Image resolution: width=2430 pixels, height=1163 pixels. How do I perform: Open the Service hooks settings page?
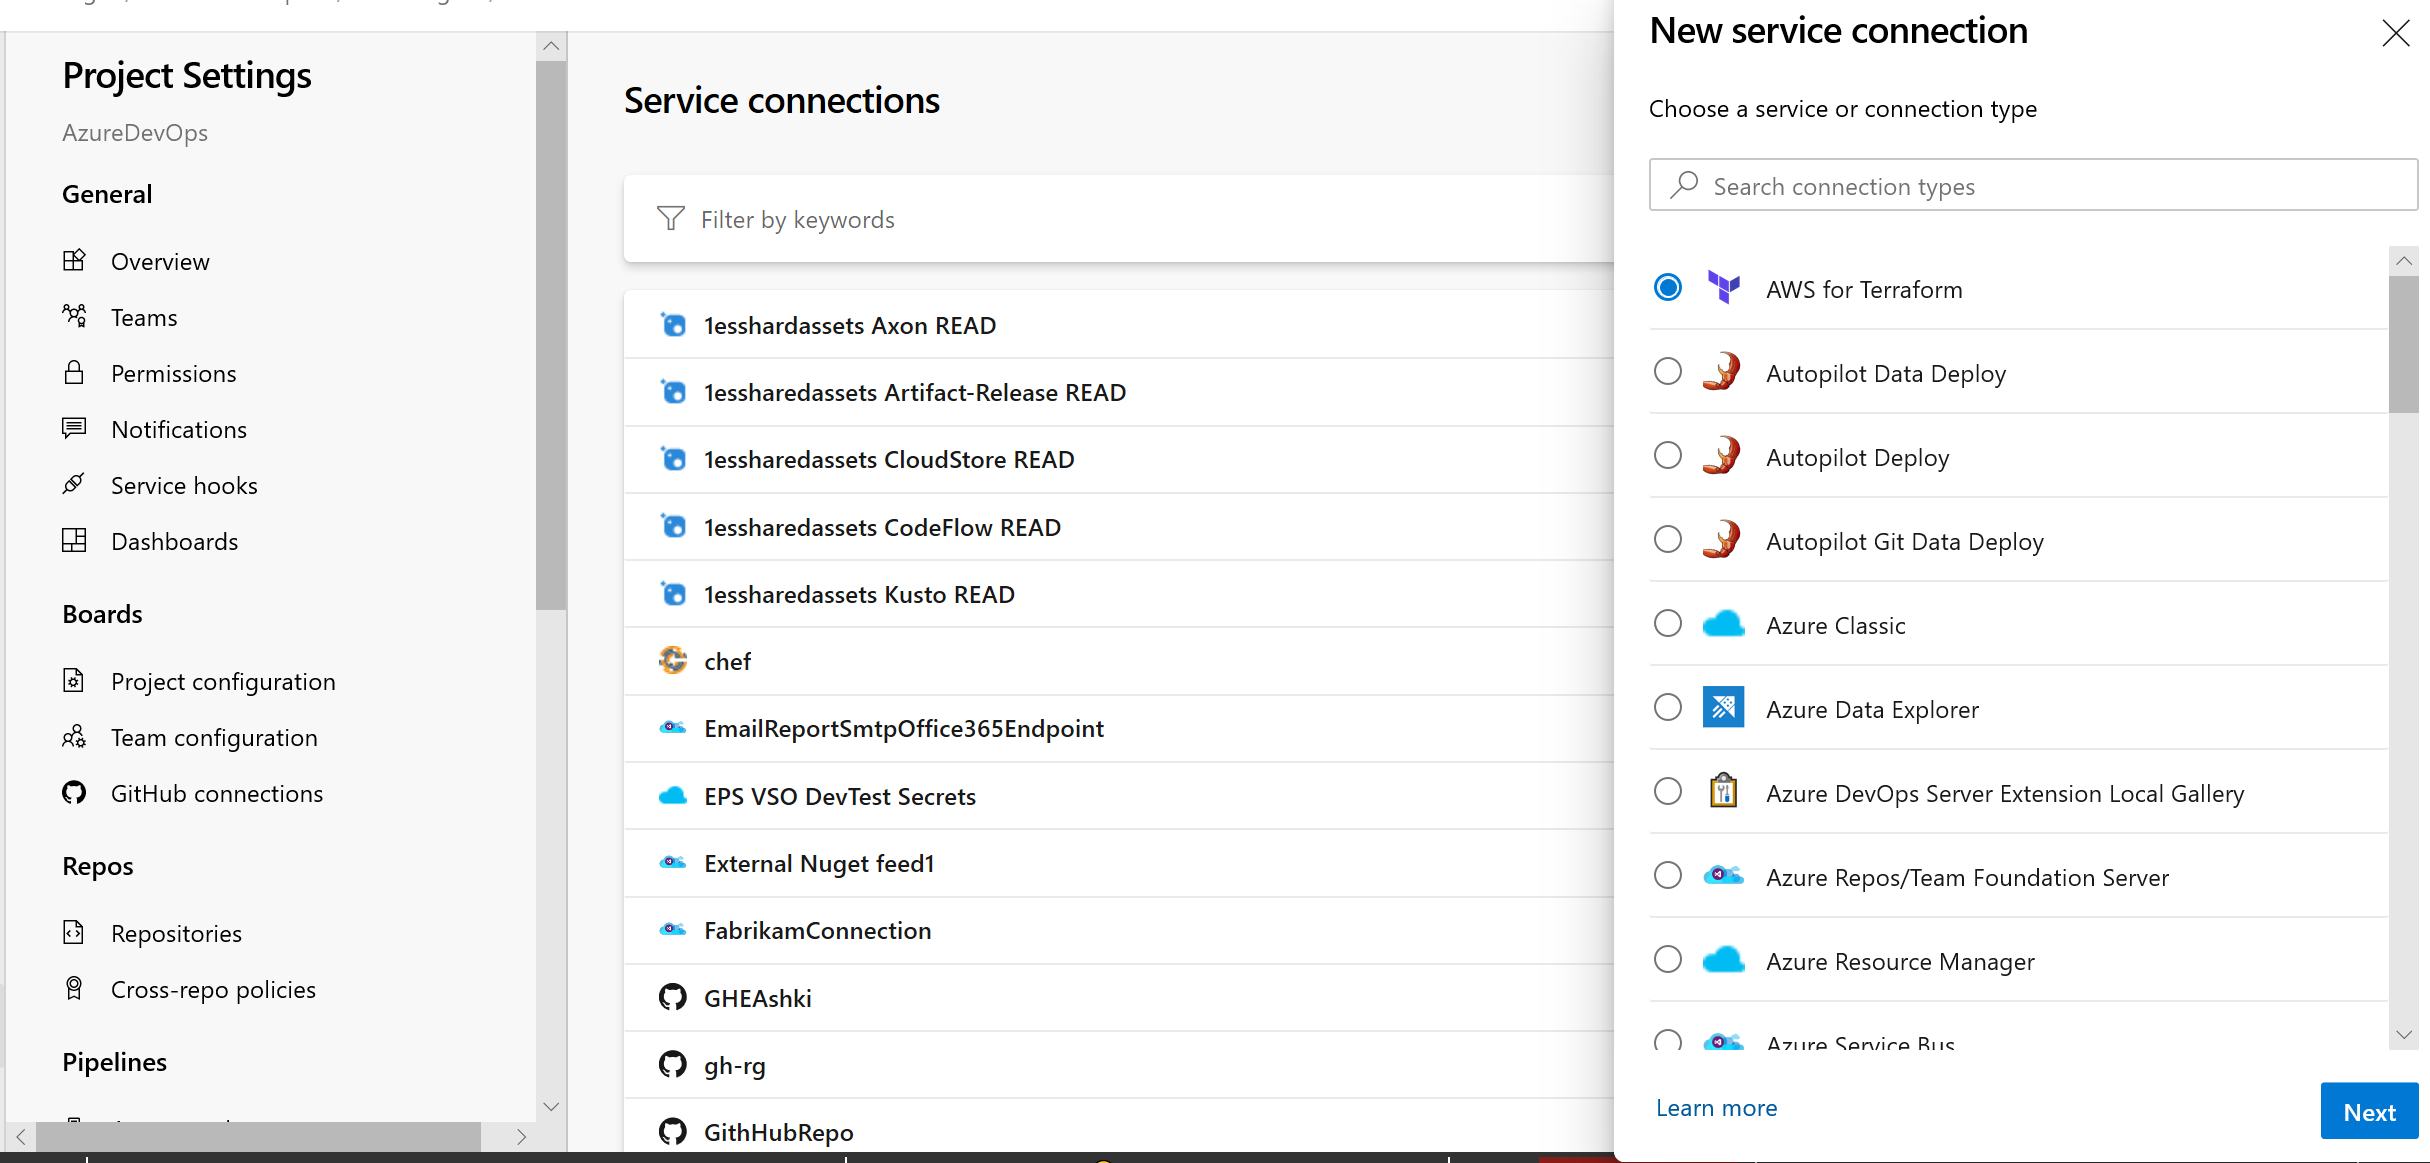point(186,485)
